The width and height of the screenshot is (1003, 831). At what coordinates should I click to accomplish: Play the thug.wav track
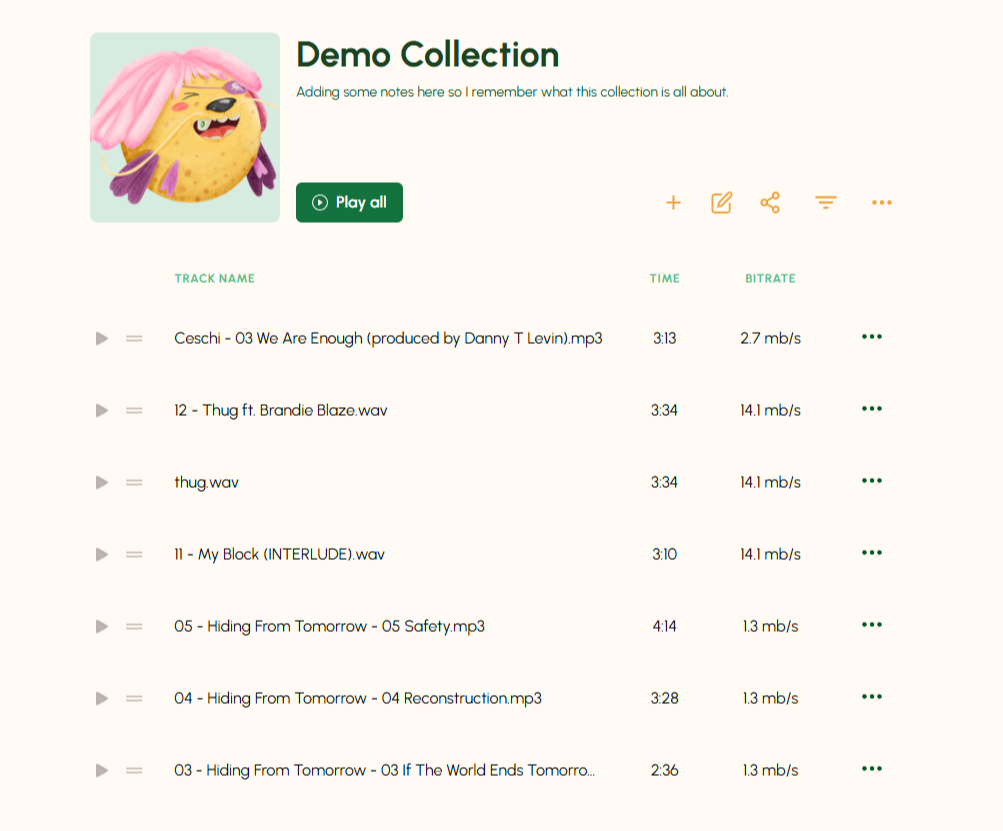coord(101,483)
